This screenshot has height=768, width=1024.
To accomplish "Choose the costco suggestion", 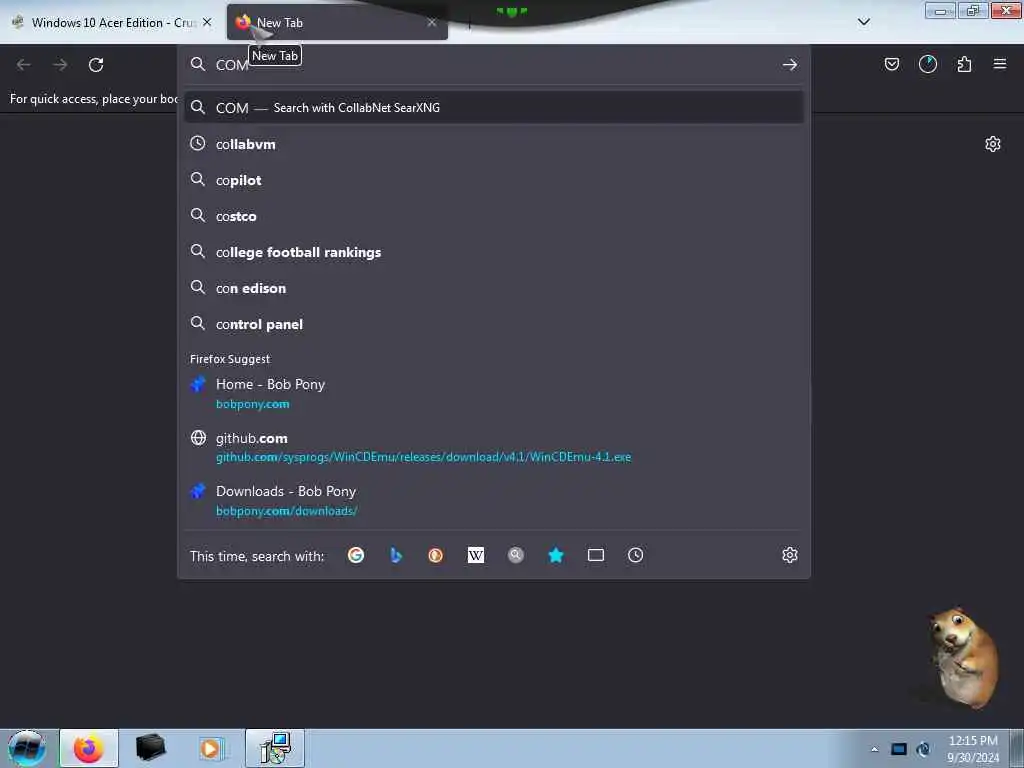I will pyautogui.click(x=494, y=216).
